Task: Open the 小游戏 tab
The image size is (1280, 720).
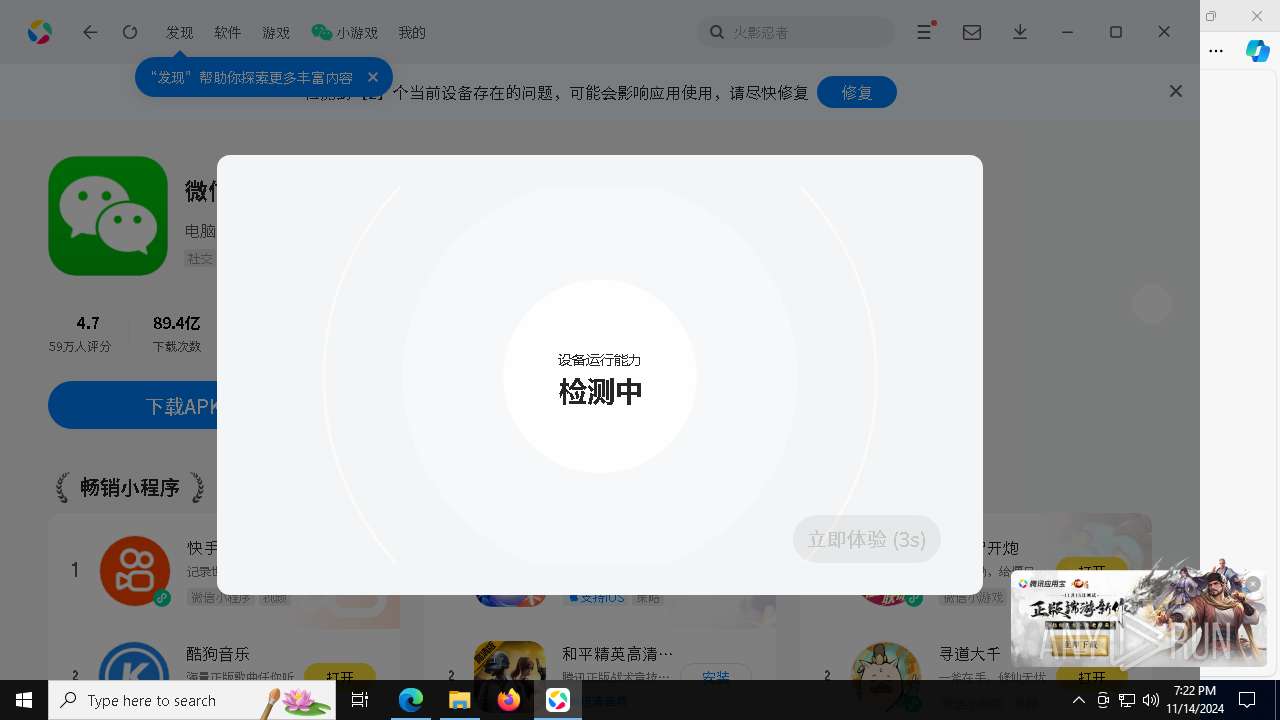Action: (x=345, y=32)
